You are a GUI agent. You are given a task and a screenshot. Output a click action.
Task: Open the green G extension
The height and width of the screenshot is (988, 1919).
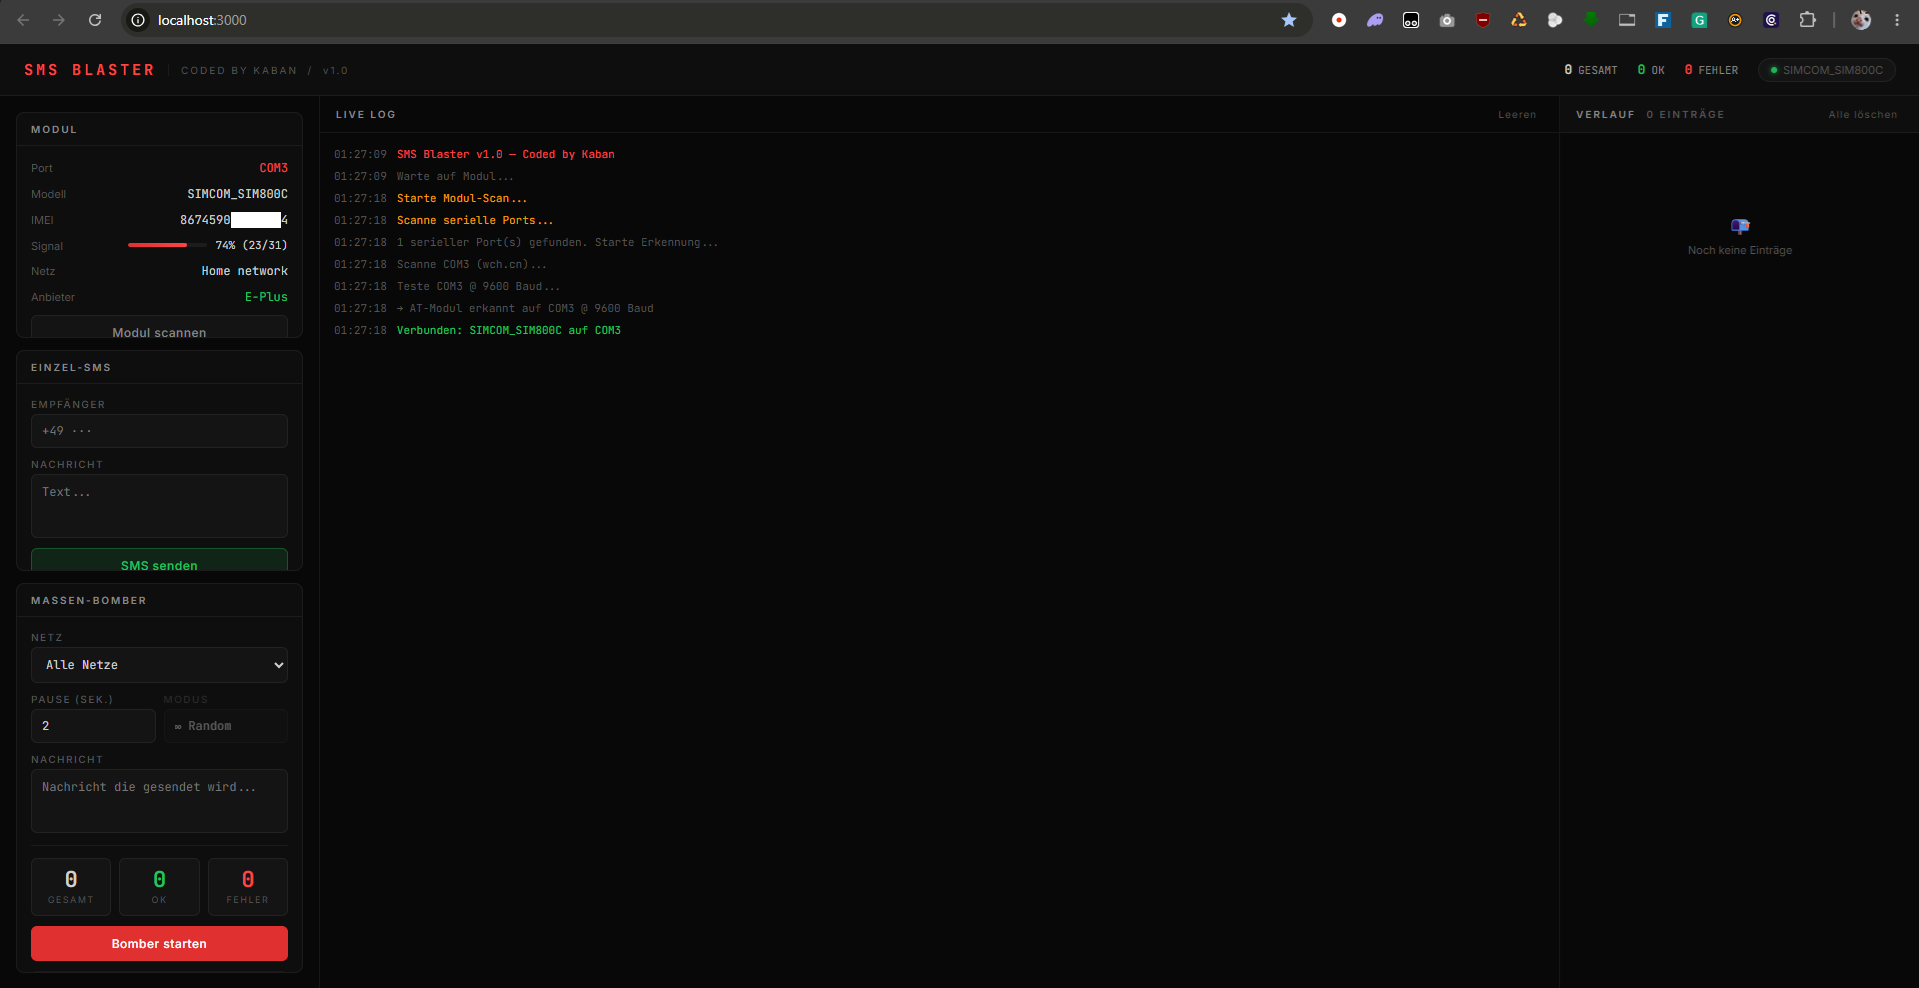tap(1699, 20)
